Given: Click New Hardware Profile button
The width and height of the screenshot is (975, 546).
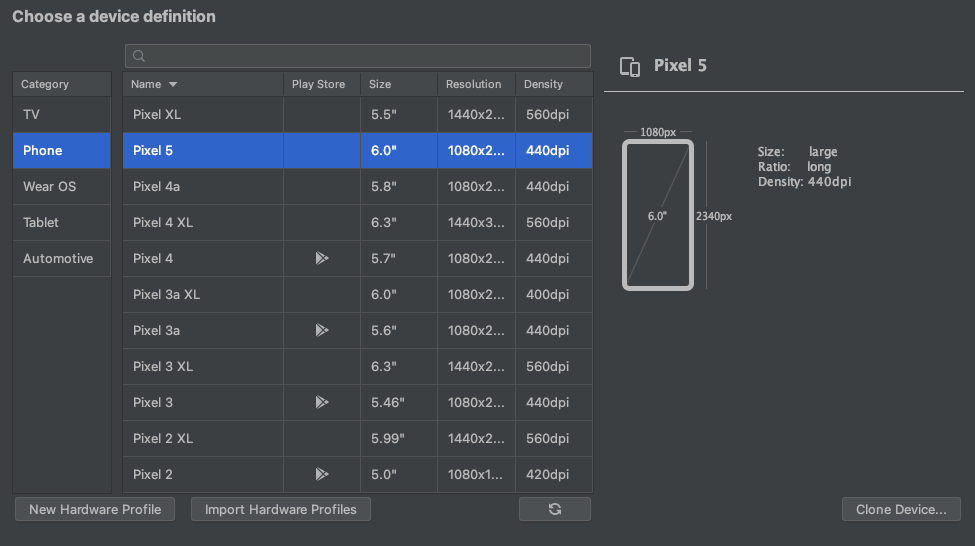Looking at the screenshot, I should coord(95,509).
